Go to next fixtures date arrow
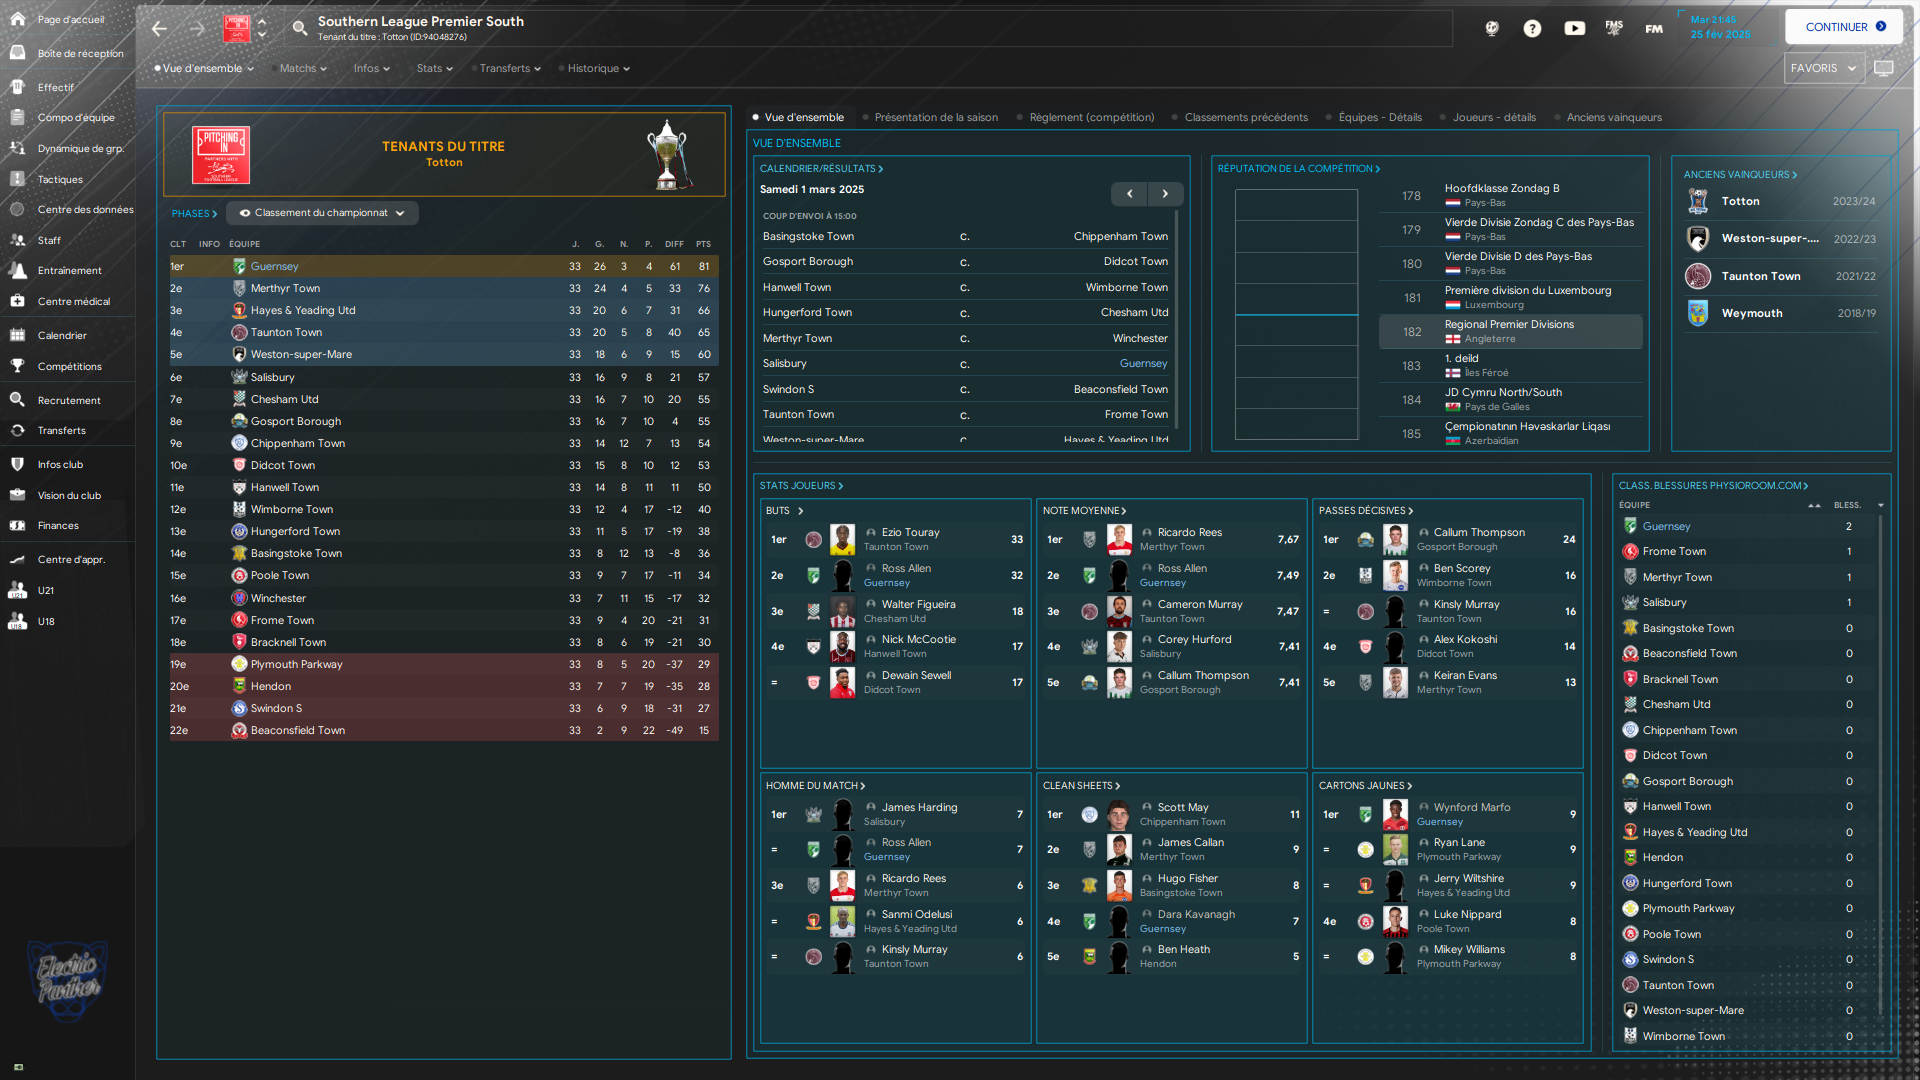The image size is (1920, 1080). tap(1165, 194)
